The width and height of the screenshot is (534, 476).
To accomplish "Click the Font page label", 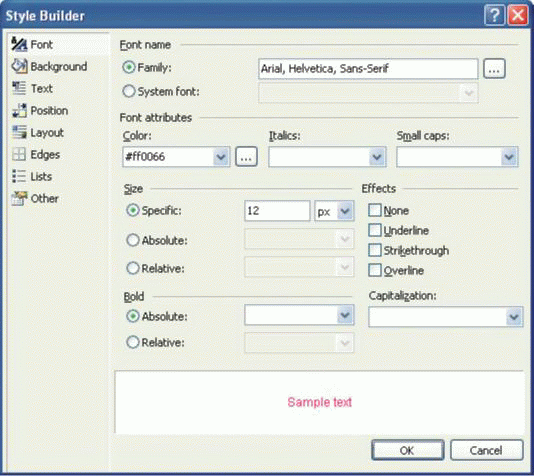I will [x=42, y=45].
